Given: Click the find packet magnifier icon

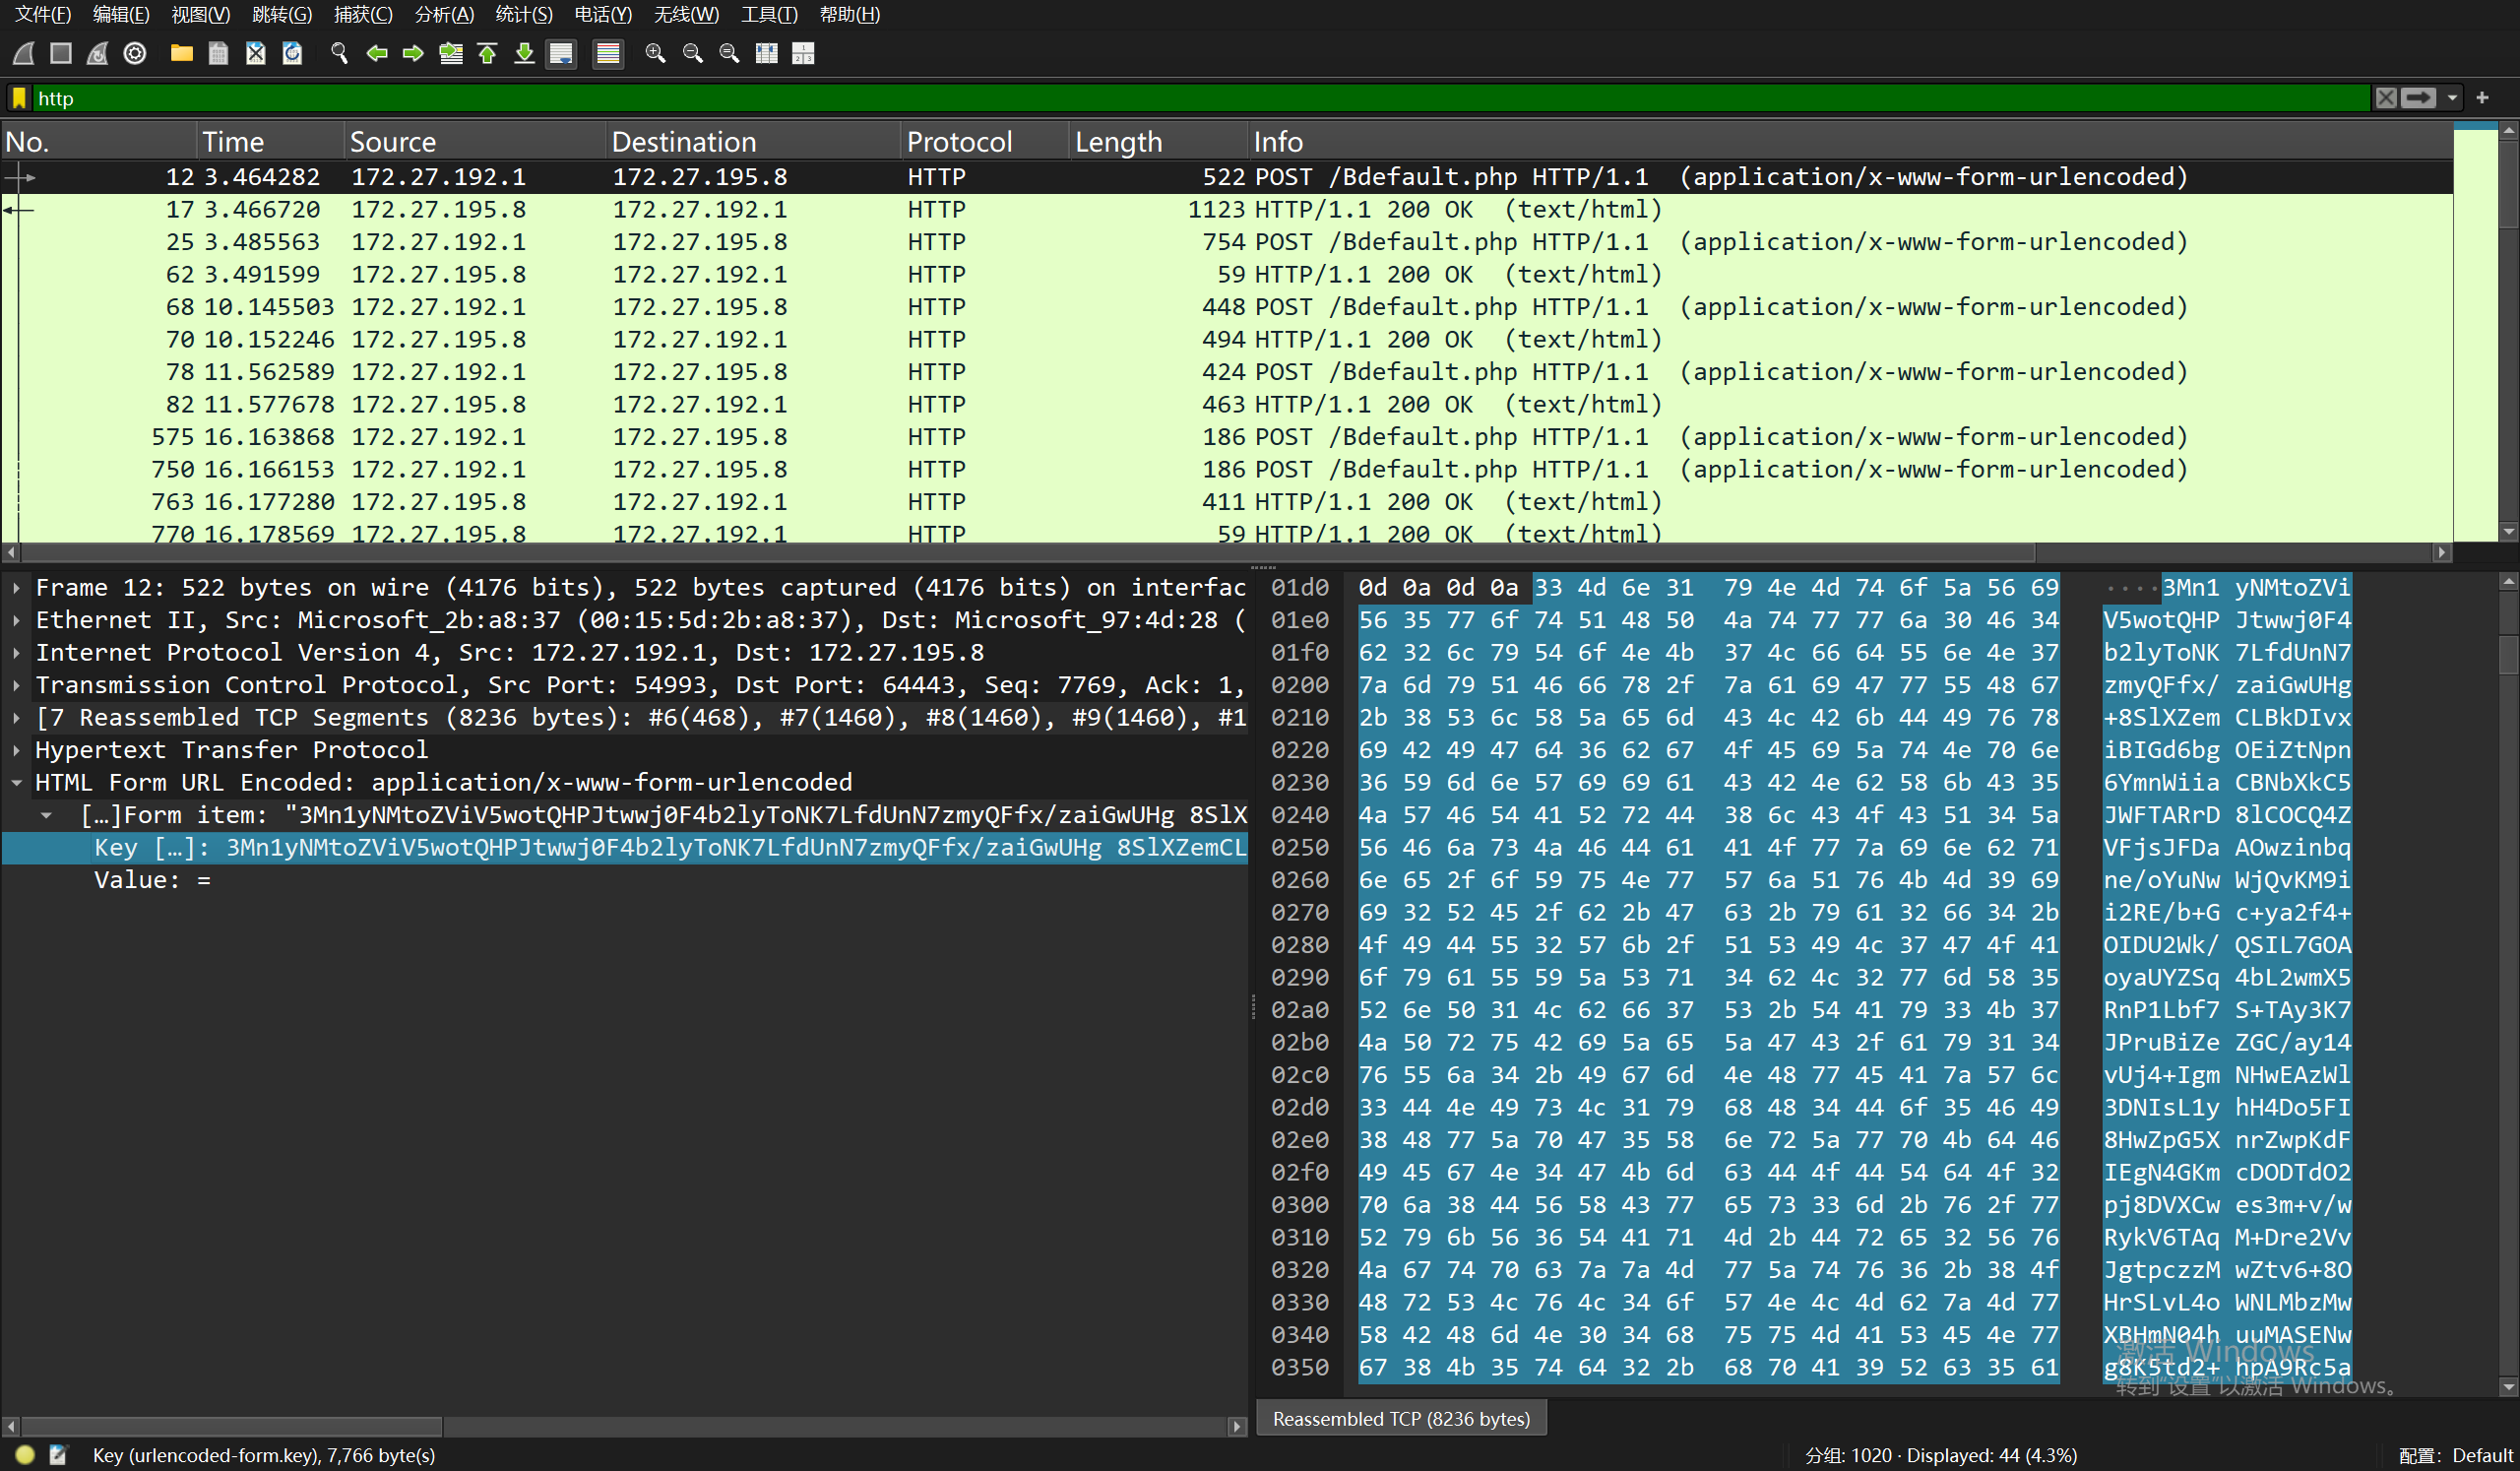Looking at the screenshot, I should (x=339, y=53).
